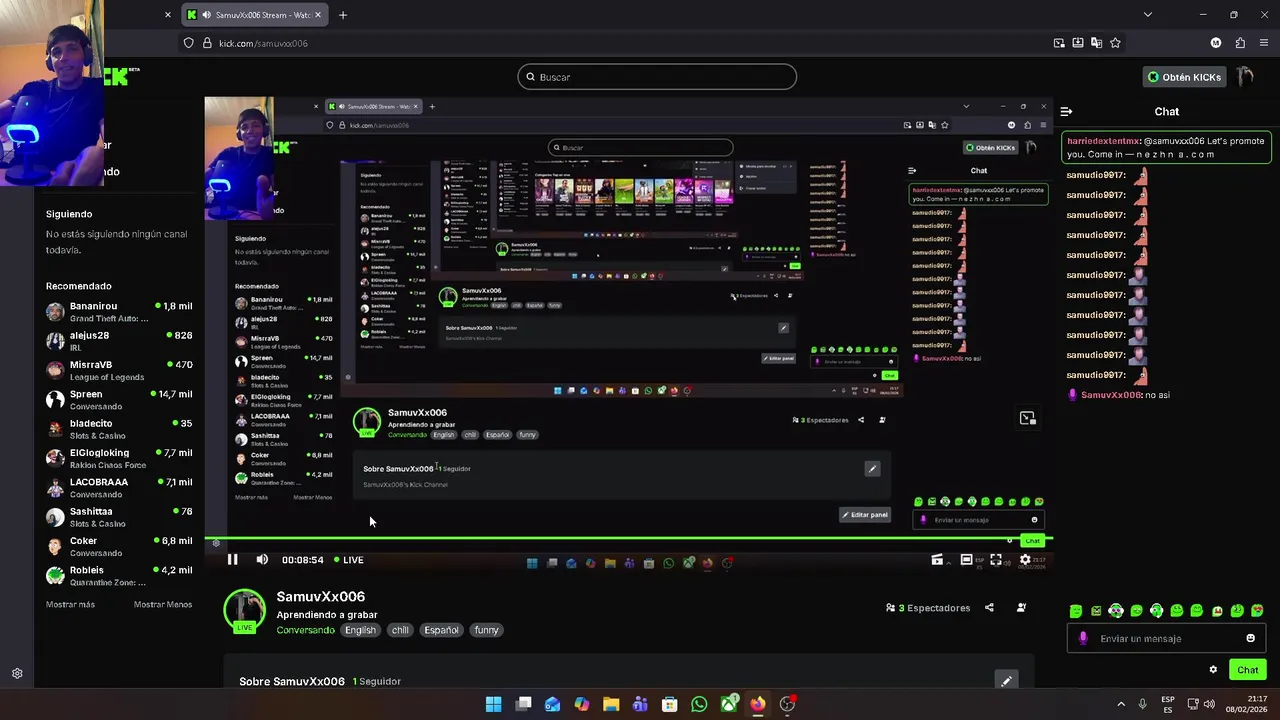Open Firefox account M icon

(1216, 43)
